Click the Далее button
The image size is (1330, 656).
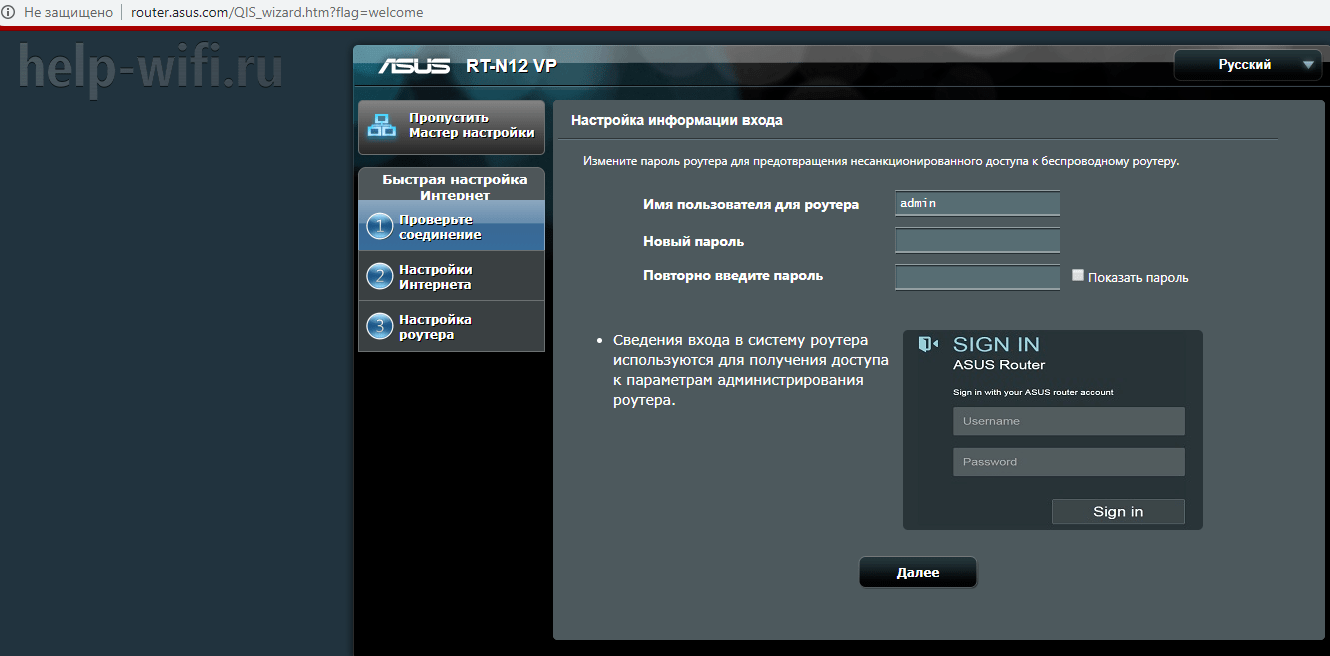pyautogui.click(x=918, y=573)
